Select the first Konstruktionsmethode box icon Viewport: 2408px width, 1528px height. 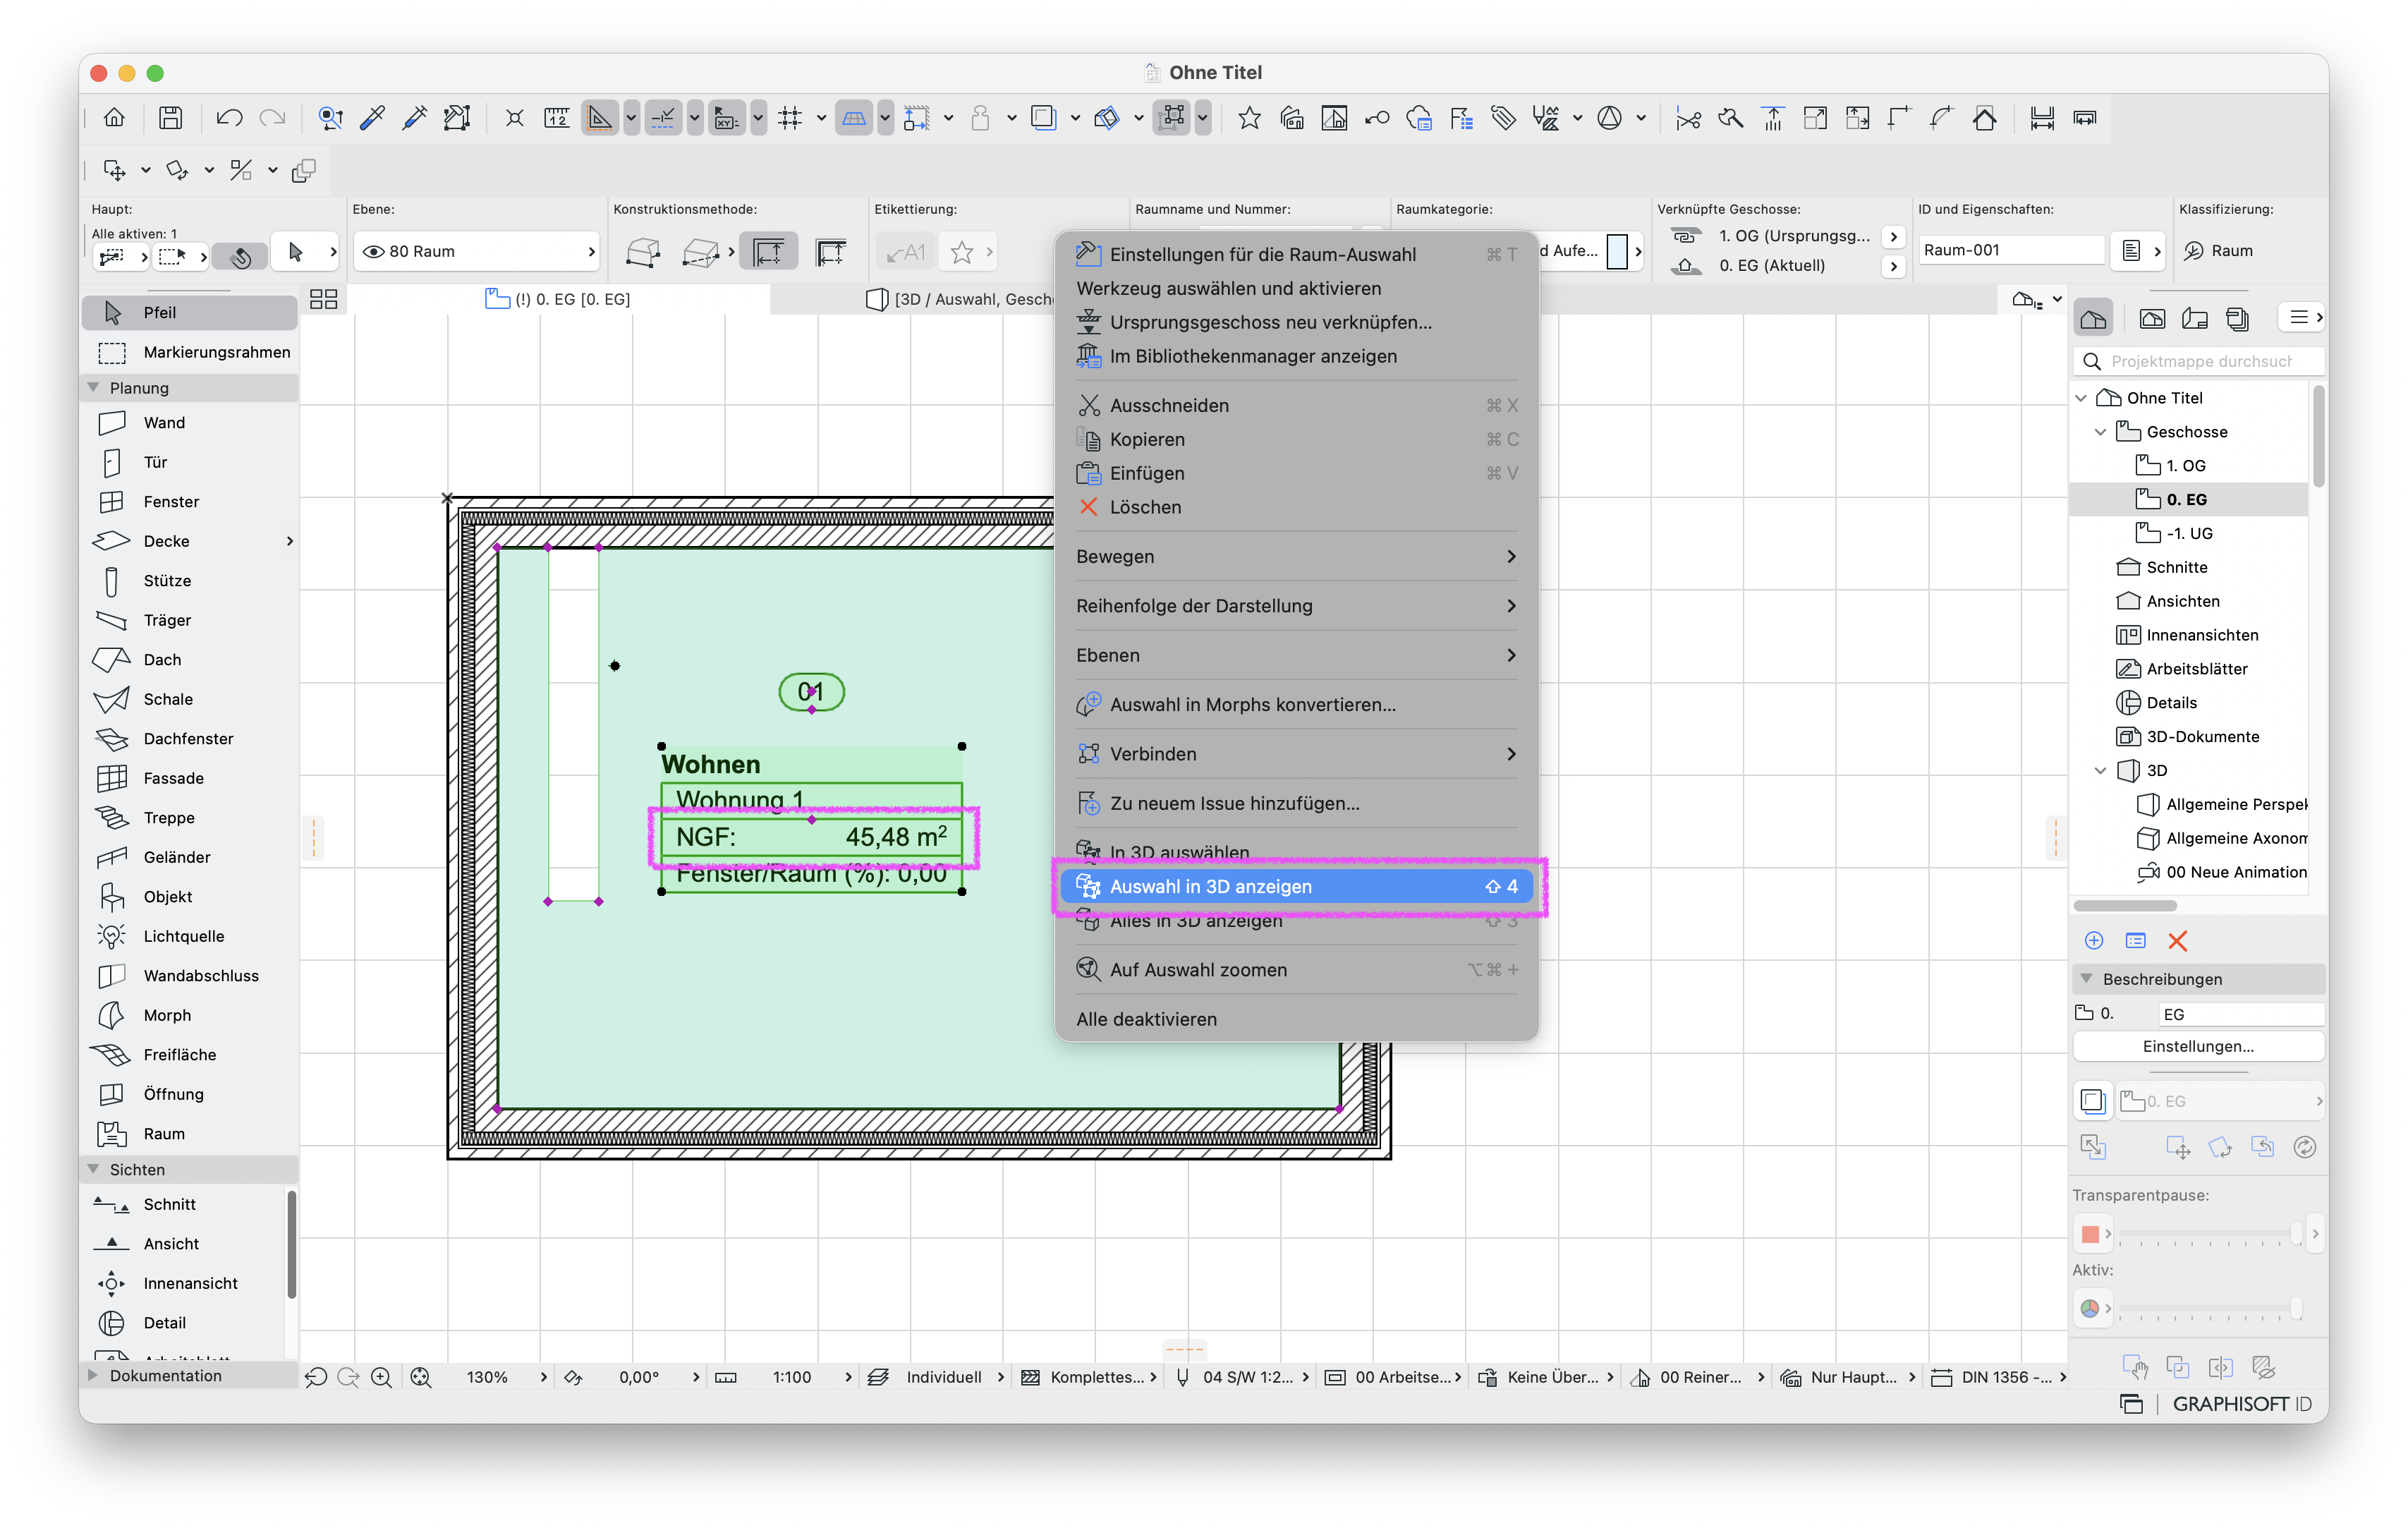(x=643, y=252)
